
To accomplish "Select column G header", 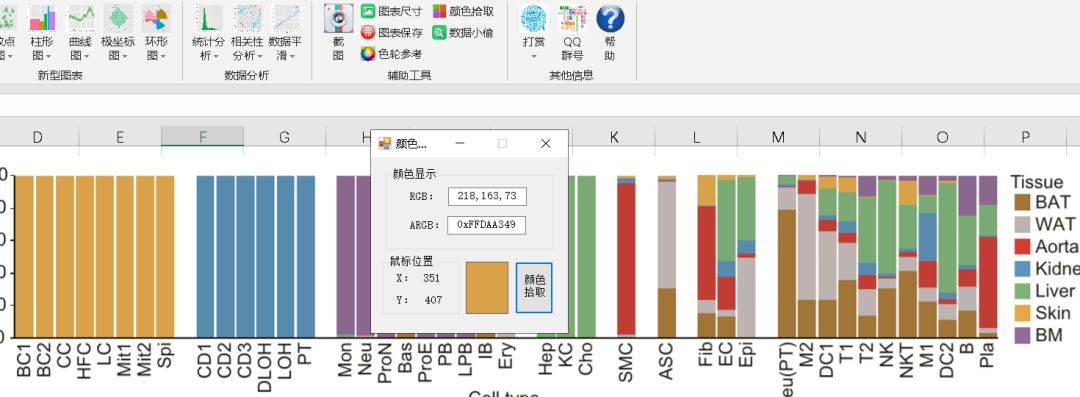I will coord(284,136).
